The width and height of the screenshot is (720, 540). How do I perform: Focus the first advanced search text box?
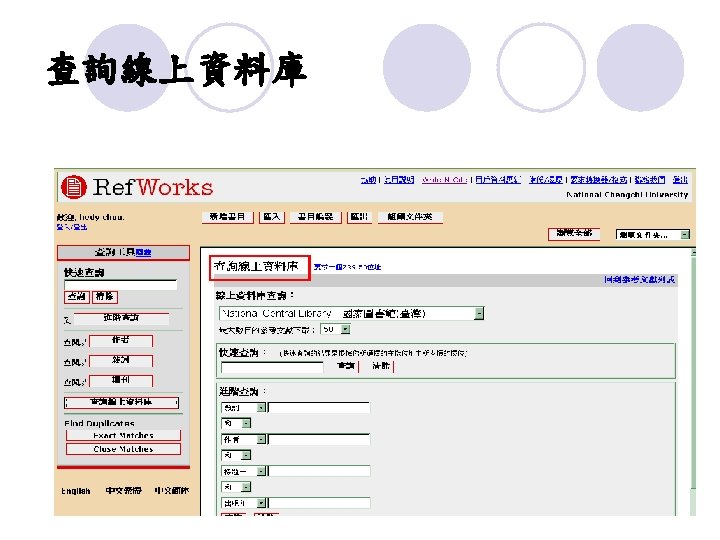pyautogui.click(x=319, y=408)
